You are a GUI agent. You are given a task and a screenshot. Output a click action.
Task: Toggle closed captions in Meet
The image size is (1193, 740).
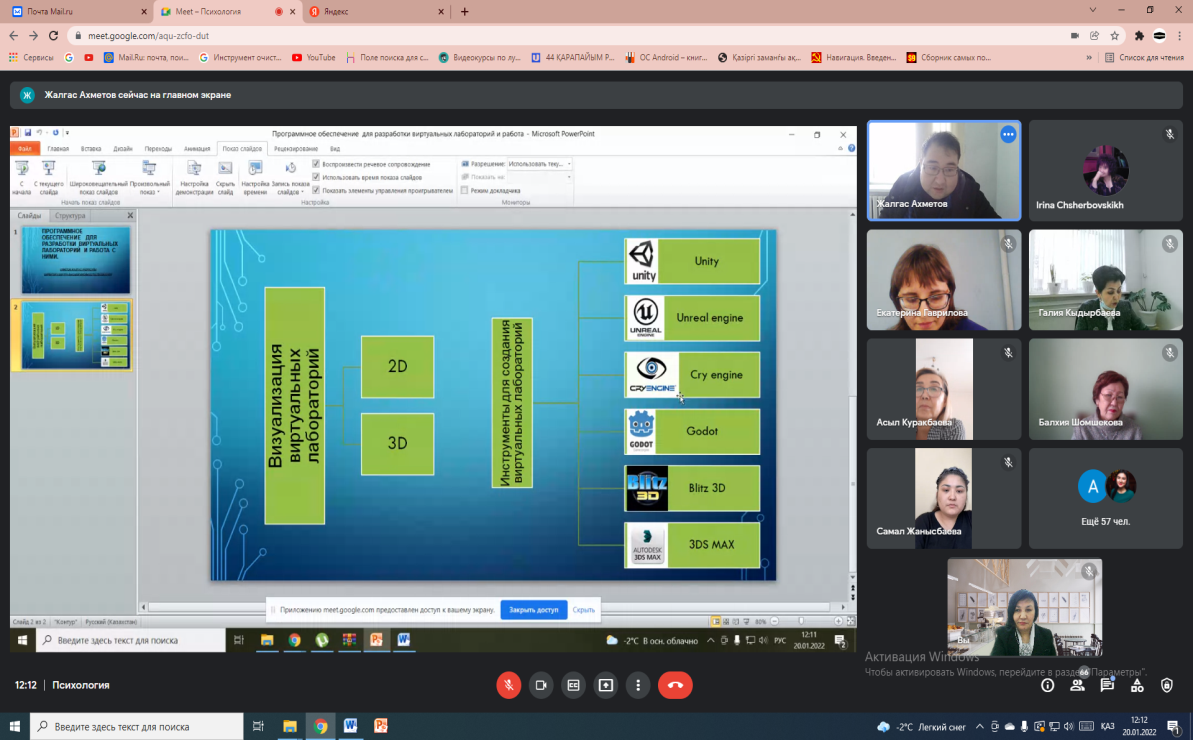[x=574, y=685]
